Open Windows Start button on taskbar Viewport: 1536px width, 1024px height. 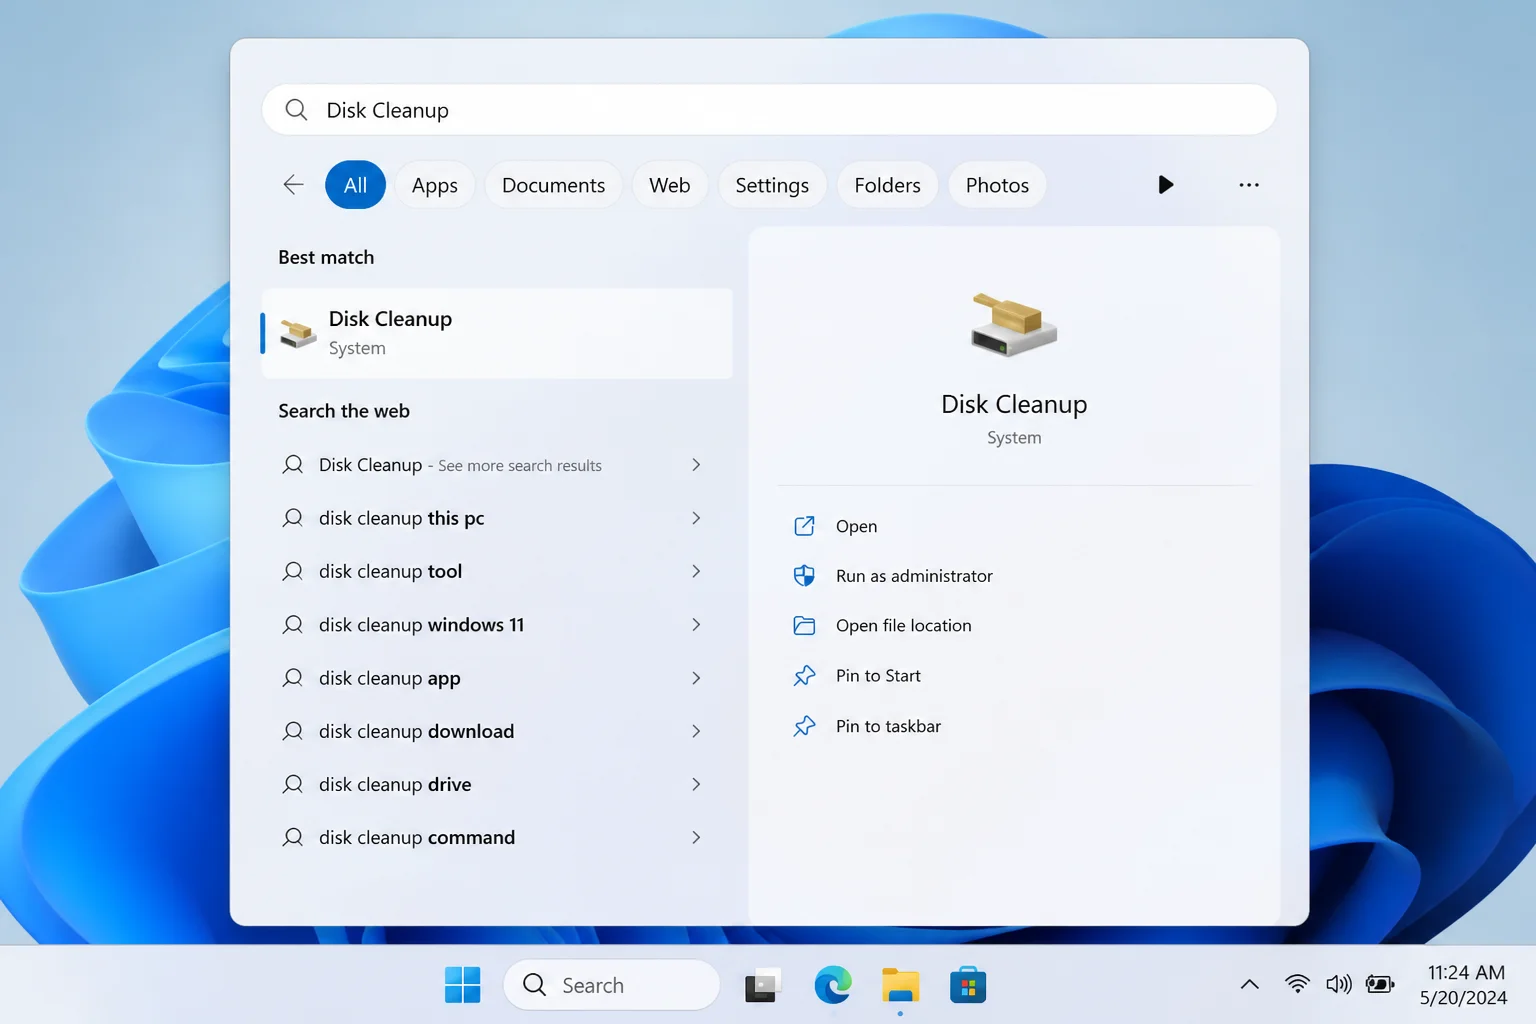462,985
